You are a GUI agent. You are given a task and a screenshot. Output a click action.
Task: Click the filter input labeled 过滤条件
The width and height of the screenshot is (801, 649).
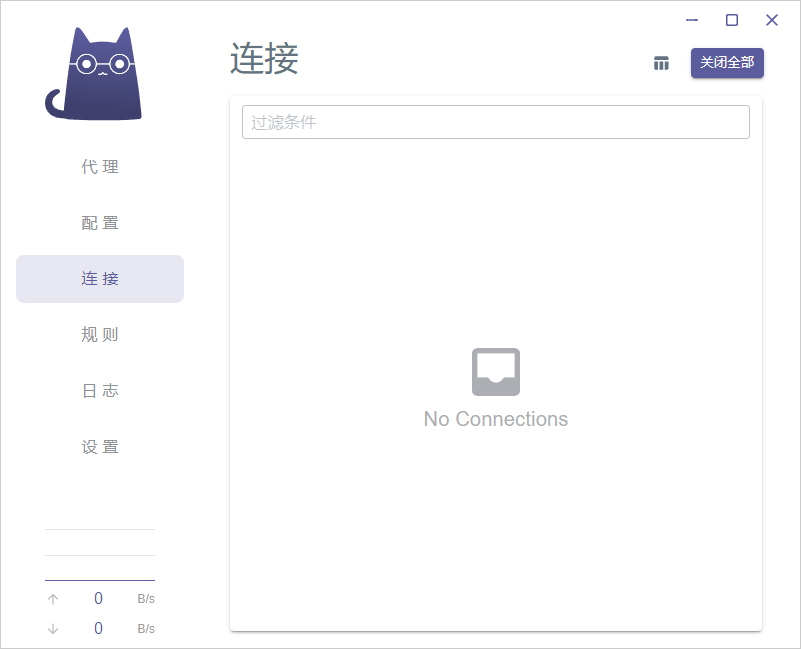pos(495,122)
